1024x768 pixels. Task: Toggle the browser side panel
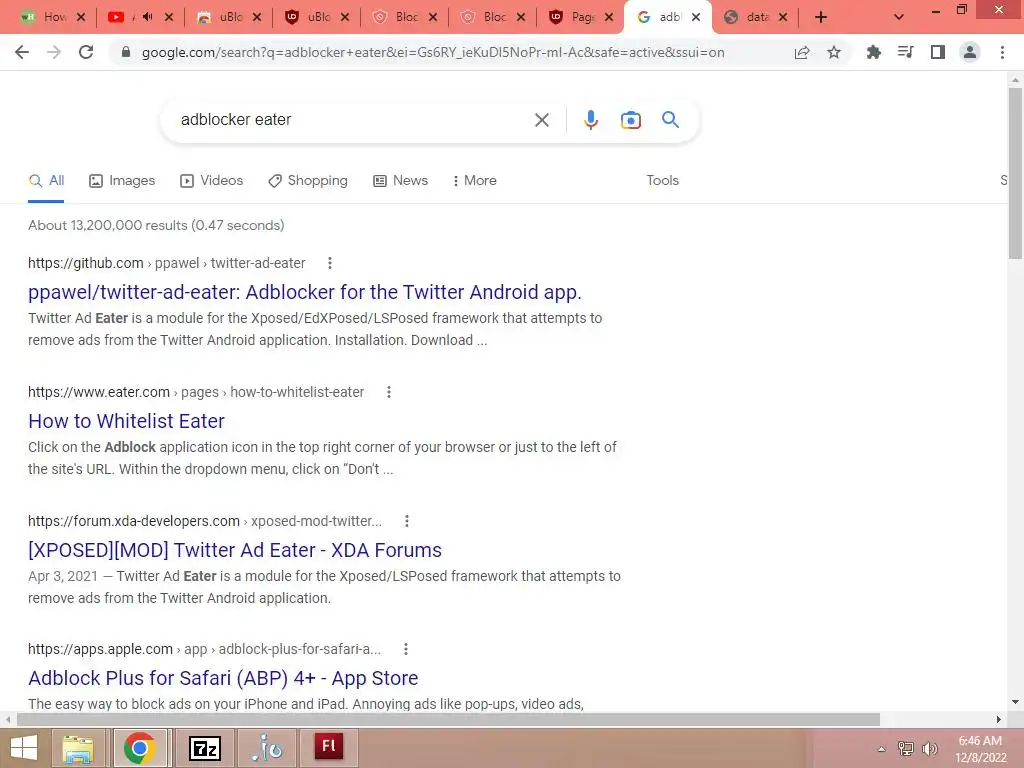(938, 52)
